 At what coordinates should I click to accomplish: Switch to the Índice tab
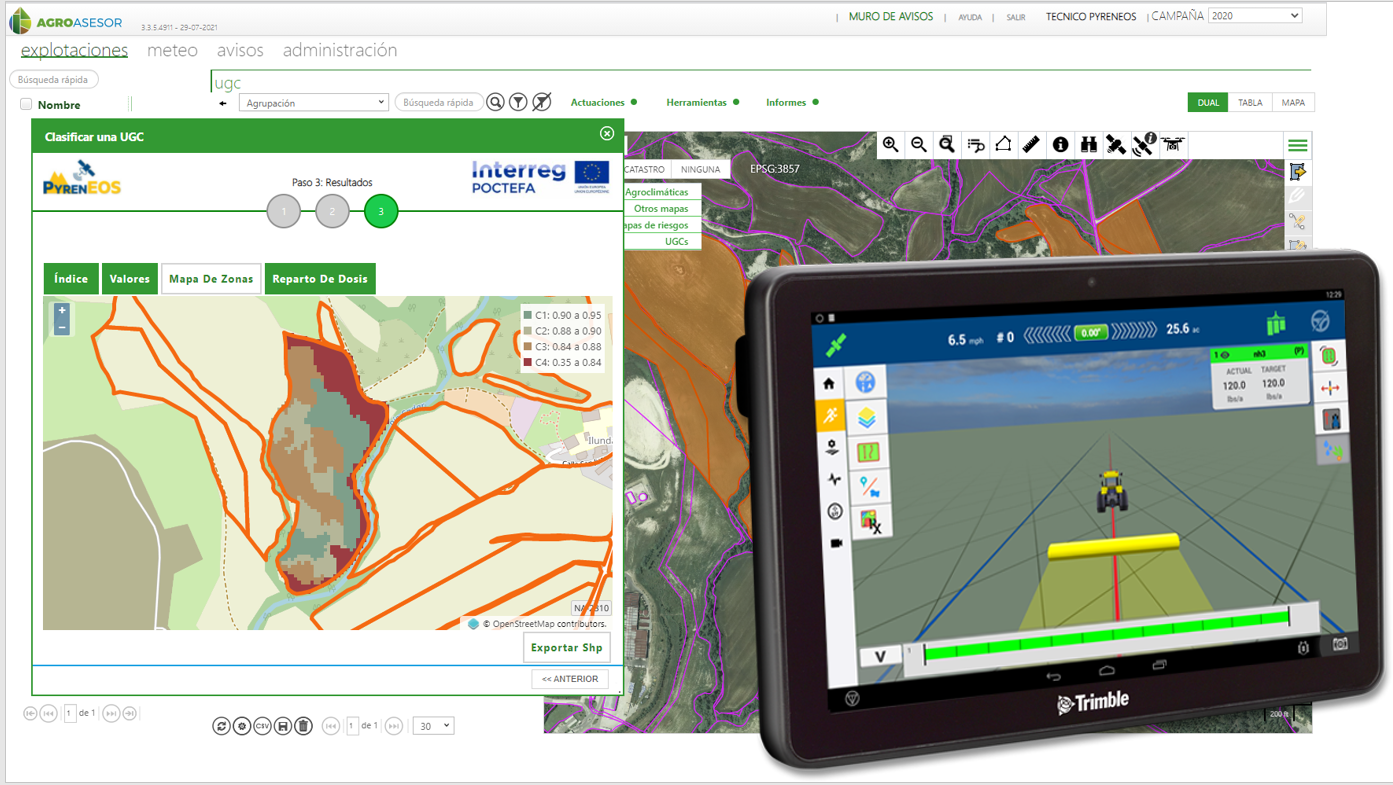[x=71, y=279]
